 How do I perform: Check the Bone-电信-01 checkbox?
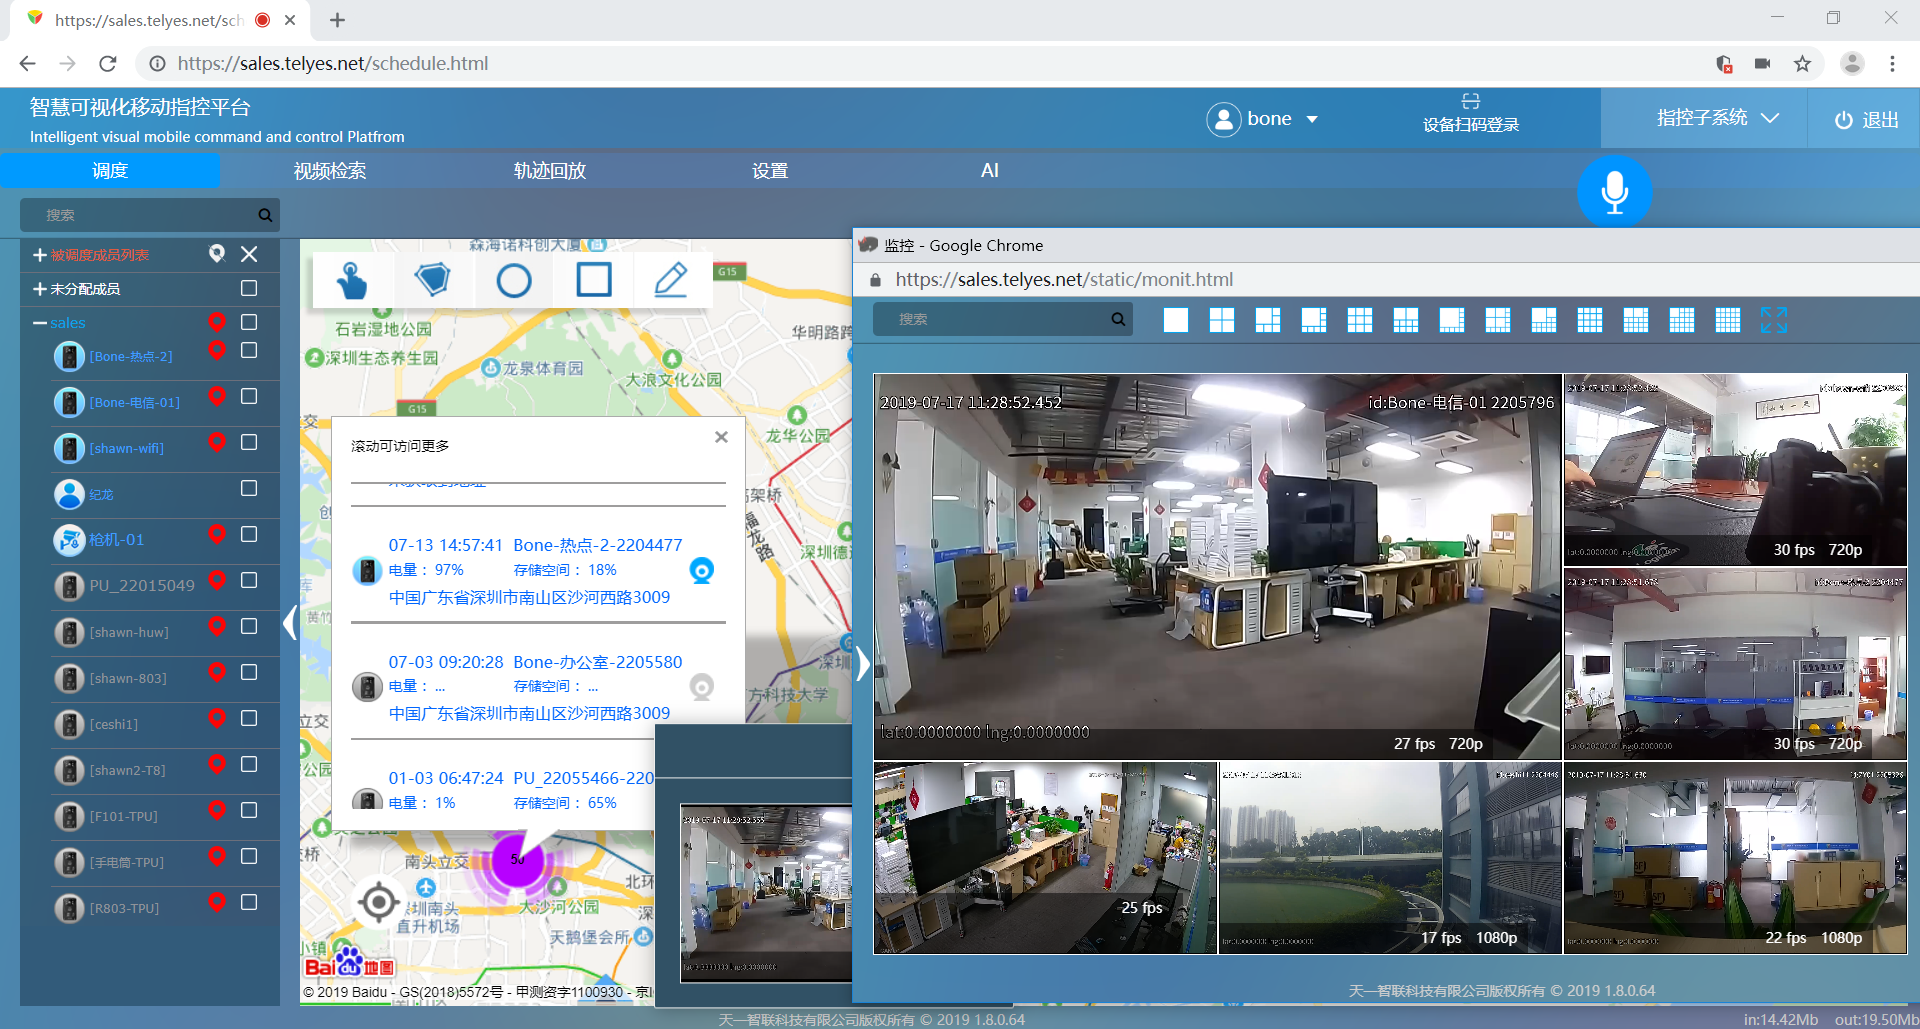tap(249, 396)
